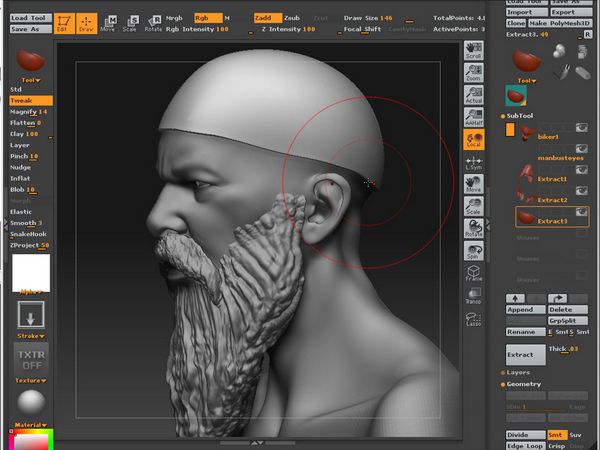The width and height of the screenshot is (600, 450).
Task: Select the Tweak brush from brush list
Action: pos(22,100)
